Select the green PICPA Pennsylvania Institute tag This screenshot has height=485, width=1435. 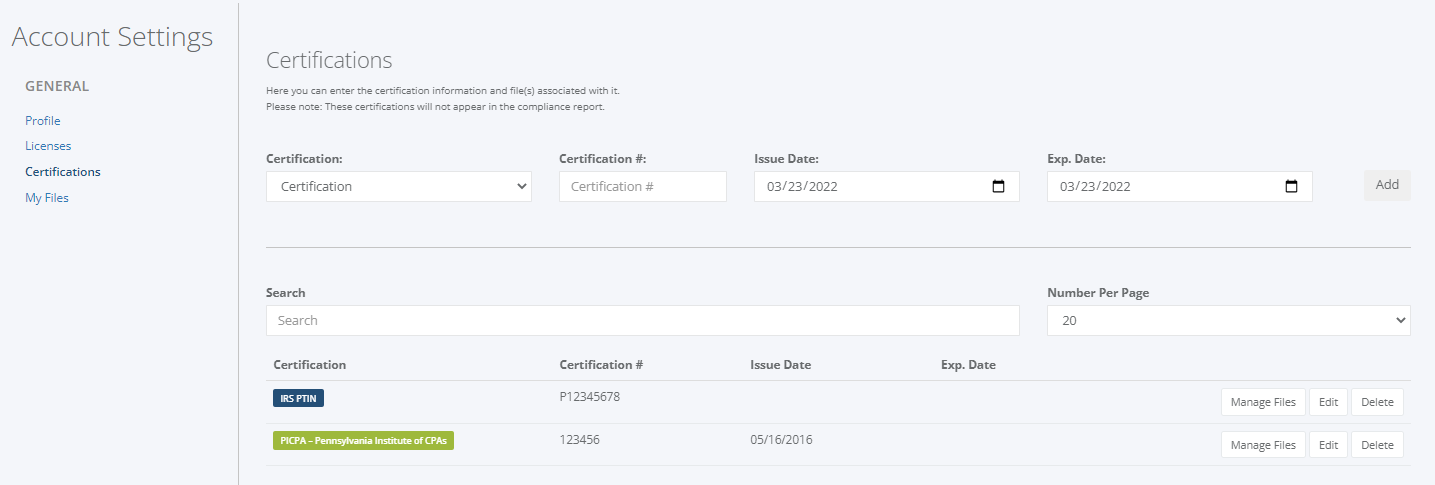coord(363,440)
